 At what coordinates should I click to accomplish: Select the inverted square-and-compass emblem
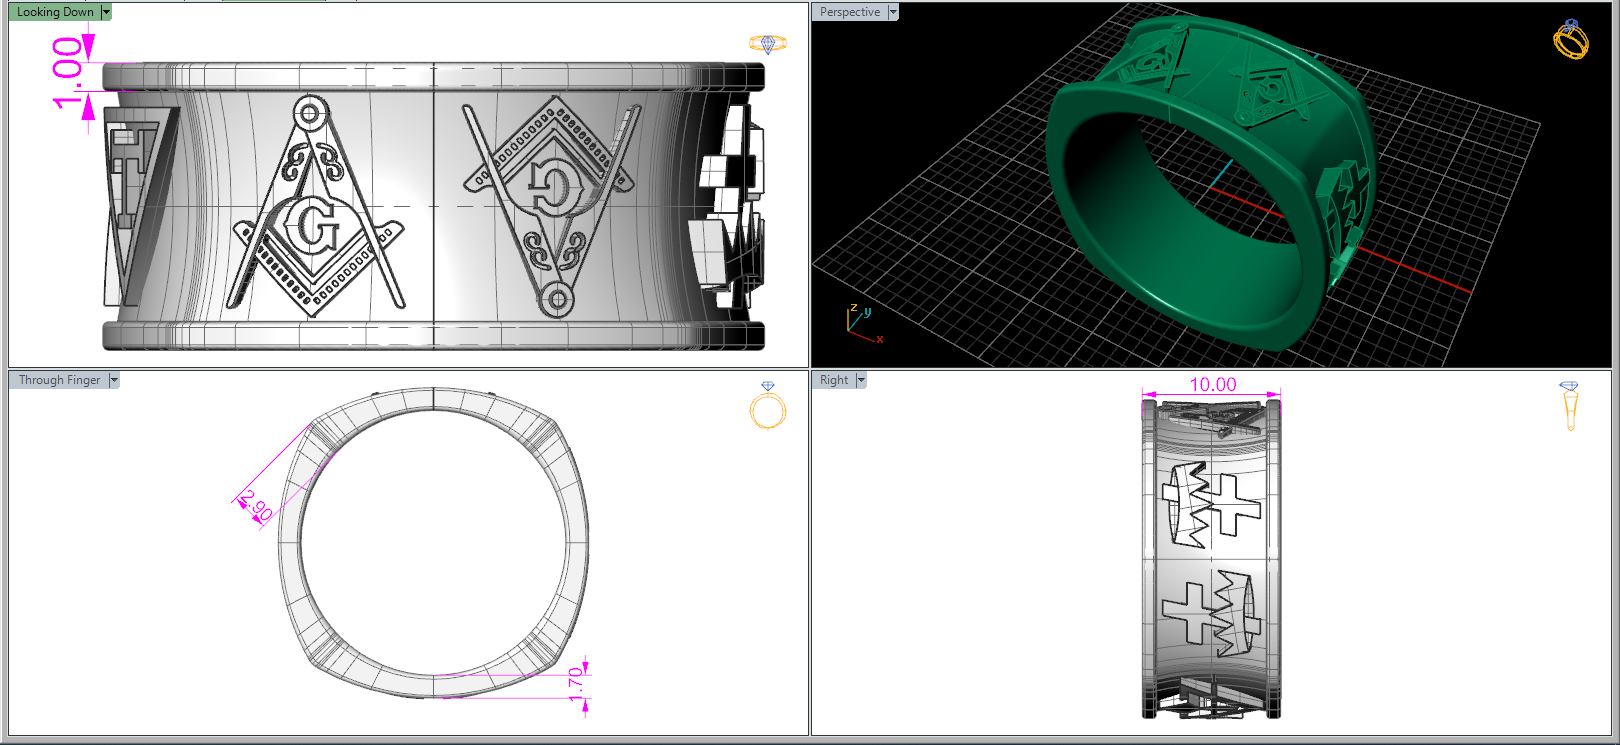pyautogui.click(x=549, y=206)
